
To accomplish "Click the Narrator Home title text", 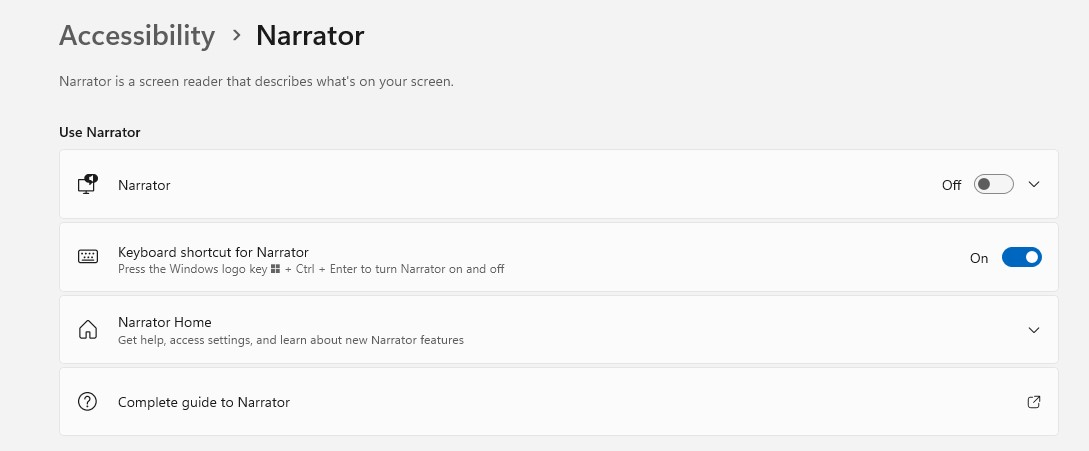I will pos(165,322).
